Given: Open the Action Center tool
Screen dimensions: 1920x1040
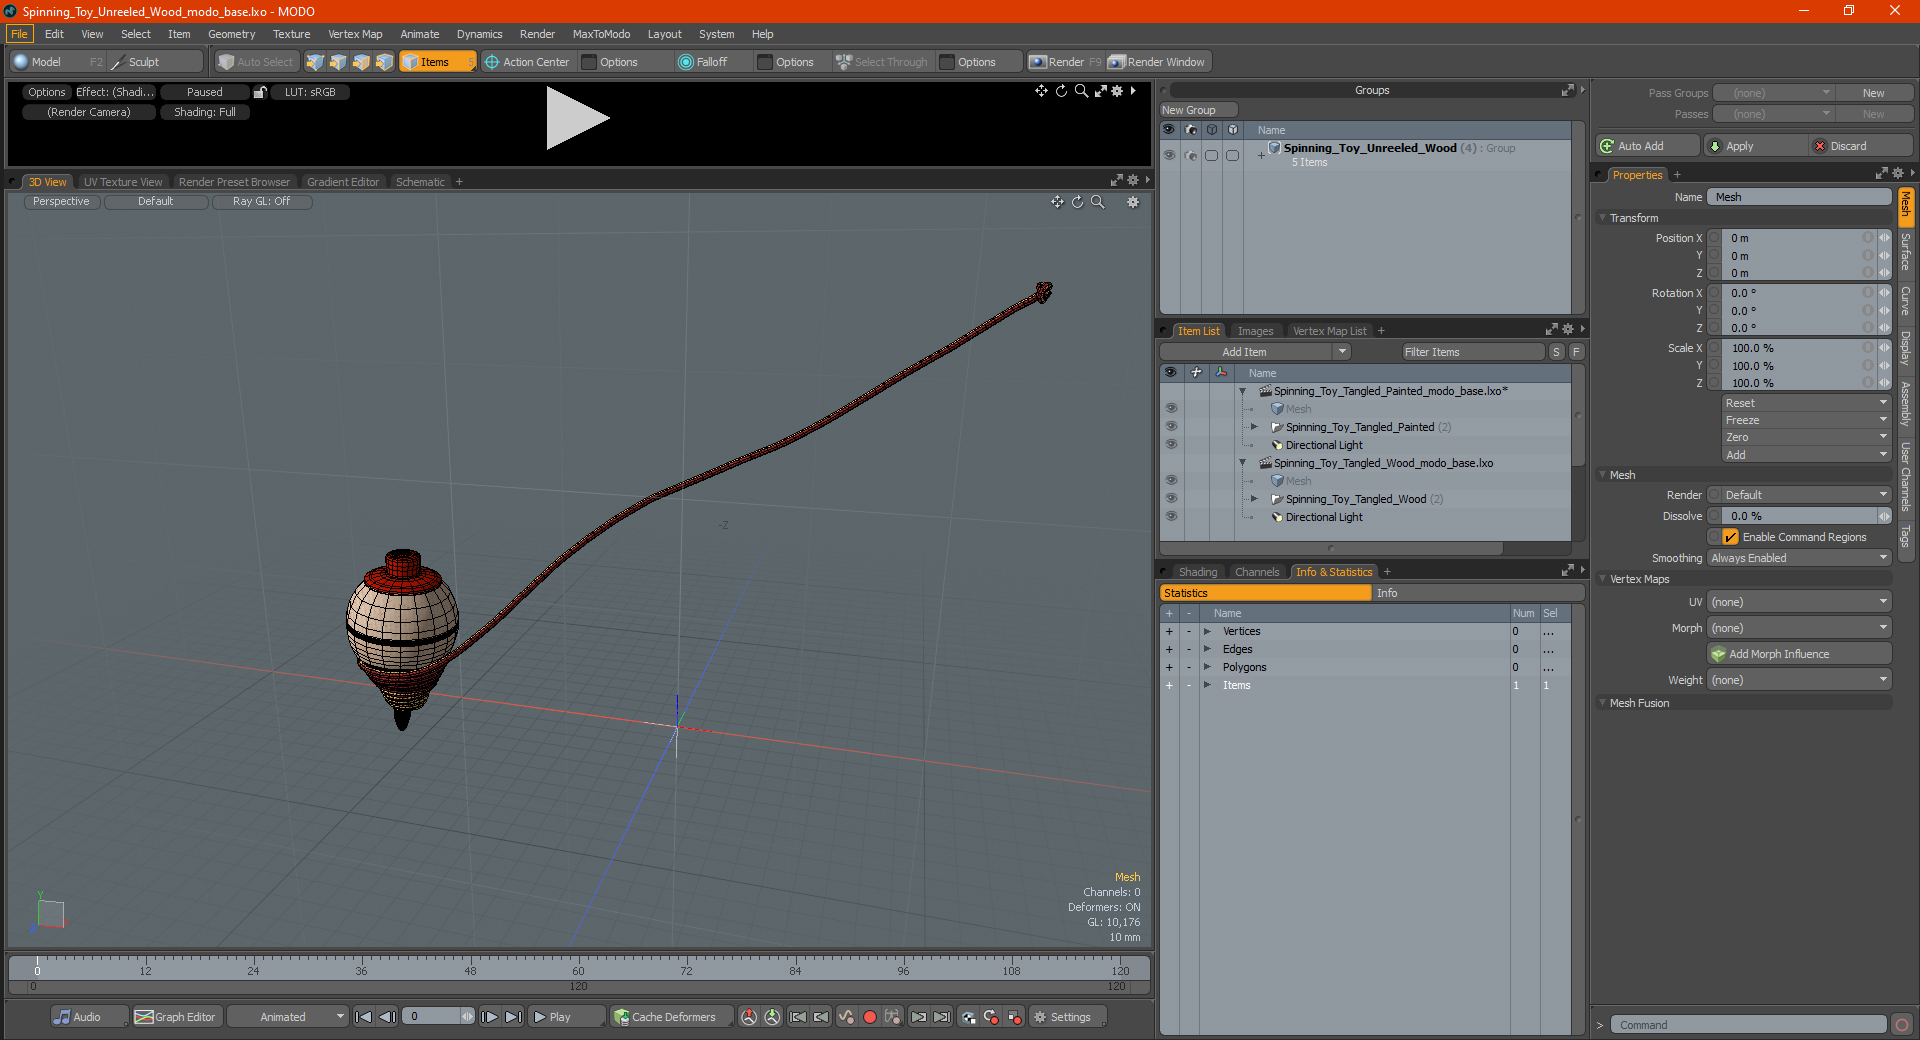Looking at the screenshot, I should [527, 62].
